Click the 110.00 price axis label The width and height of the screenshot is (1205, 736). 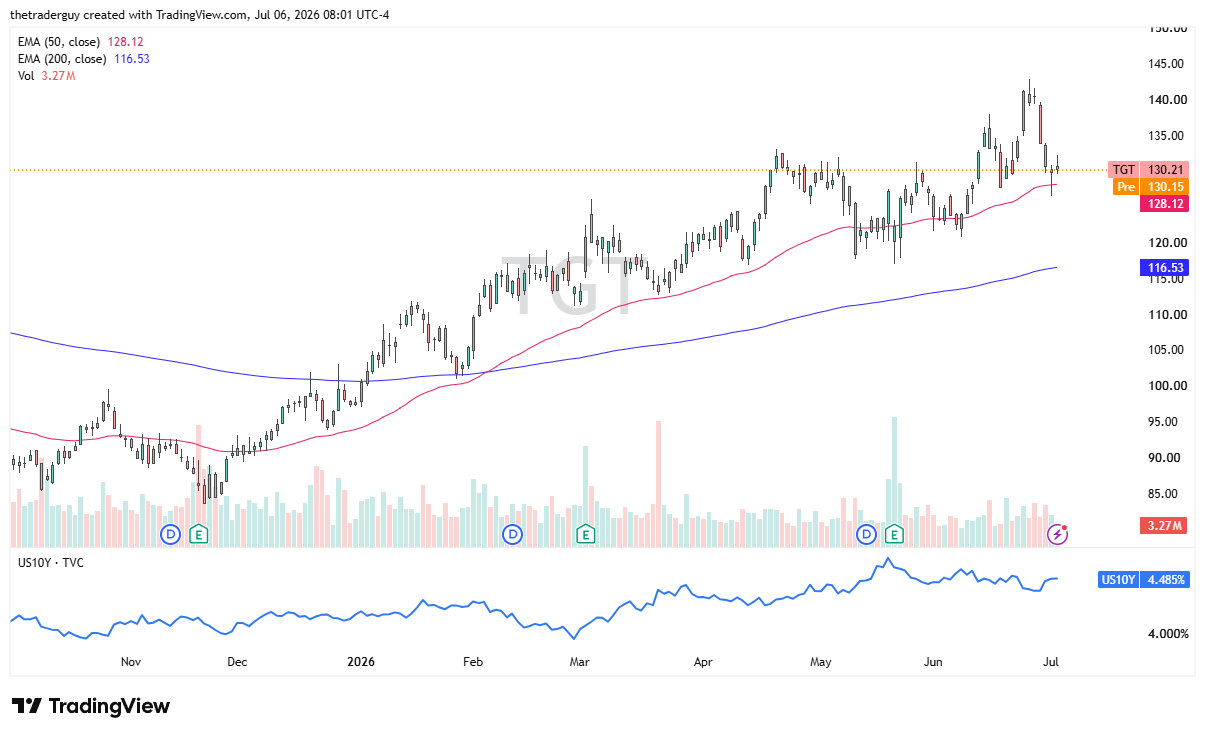pos(1166,315)
